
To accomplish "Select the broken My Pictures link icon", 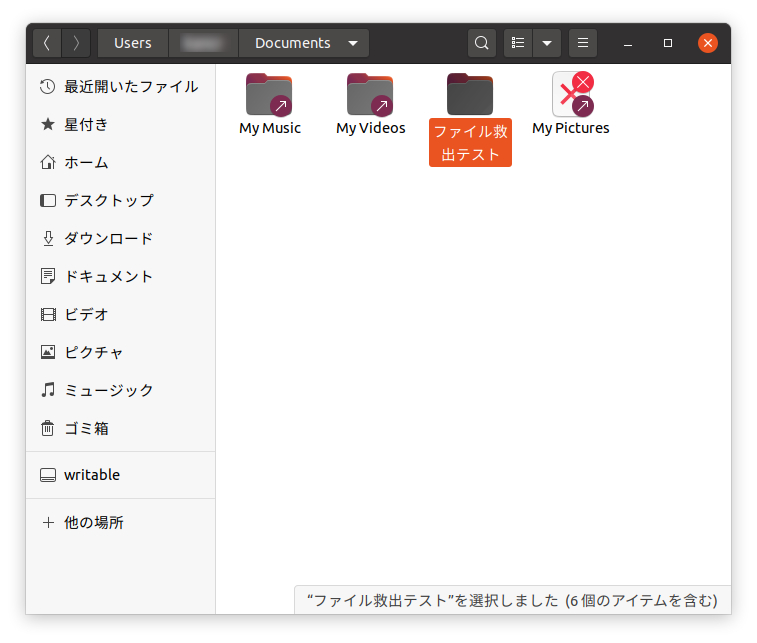I will (x=573, y=94).
